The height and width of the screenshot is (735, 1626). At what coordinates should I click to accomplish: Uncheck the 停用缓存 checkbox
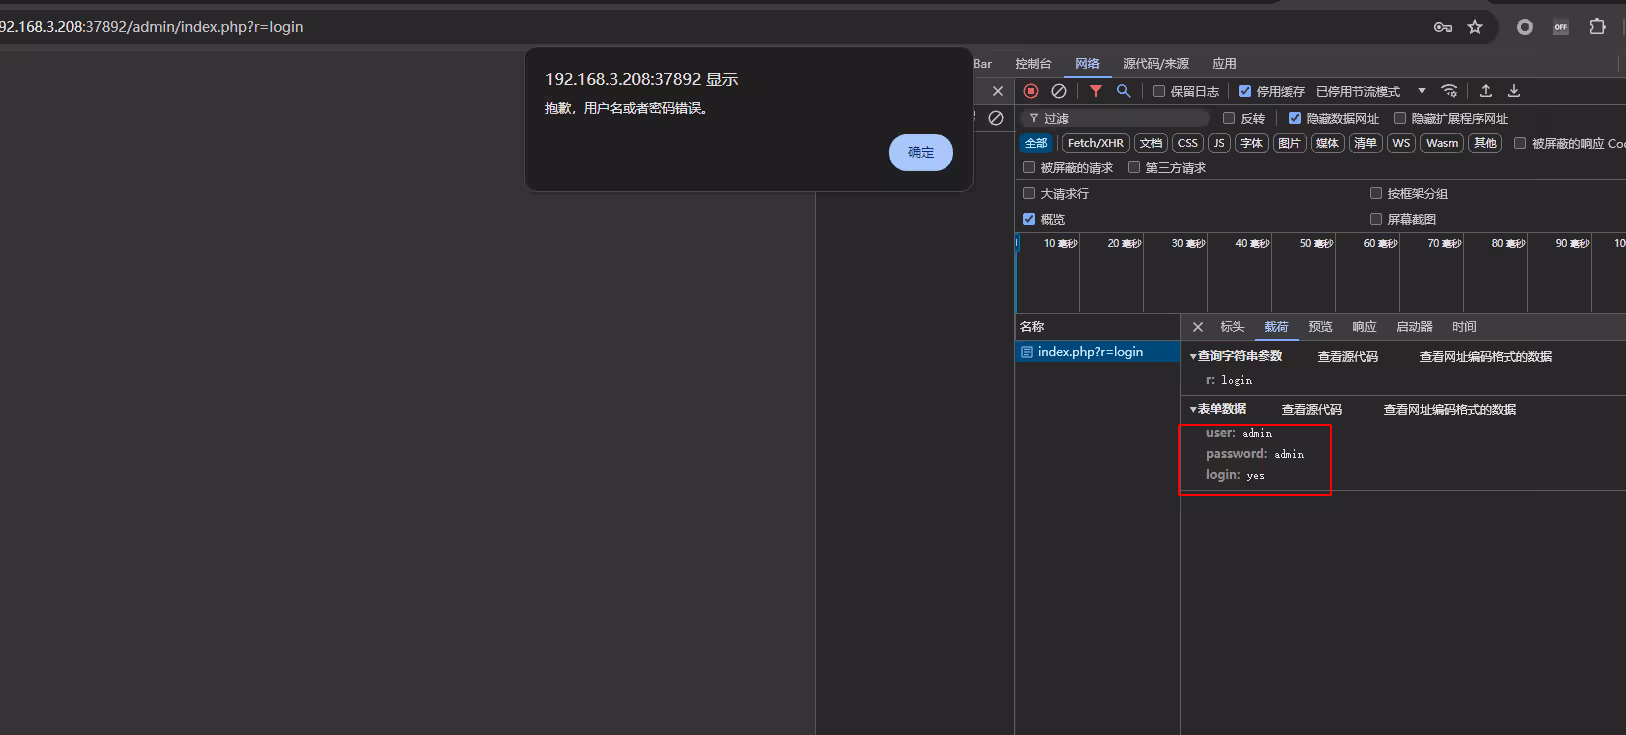click(x=1245, y=91)
